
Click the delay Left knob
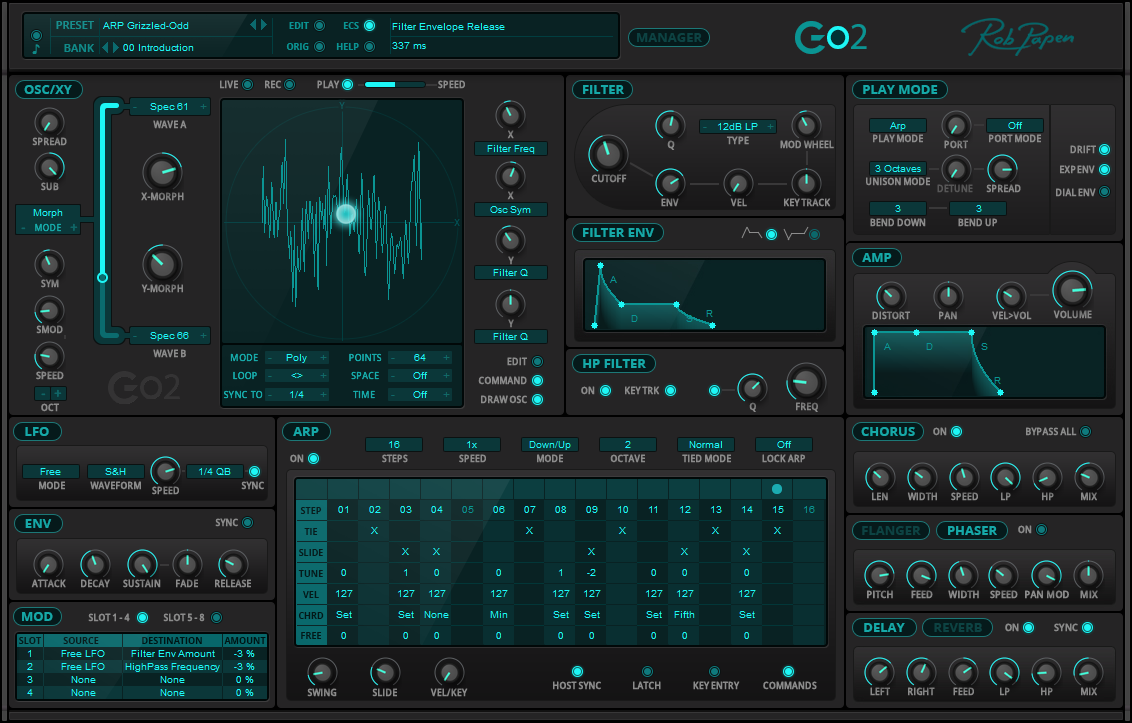(x=879, y=672)
